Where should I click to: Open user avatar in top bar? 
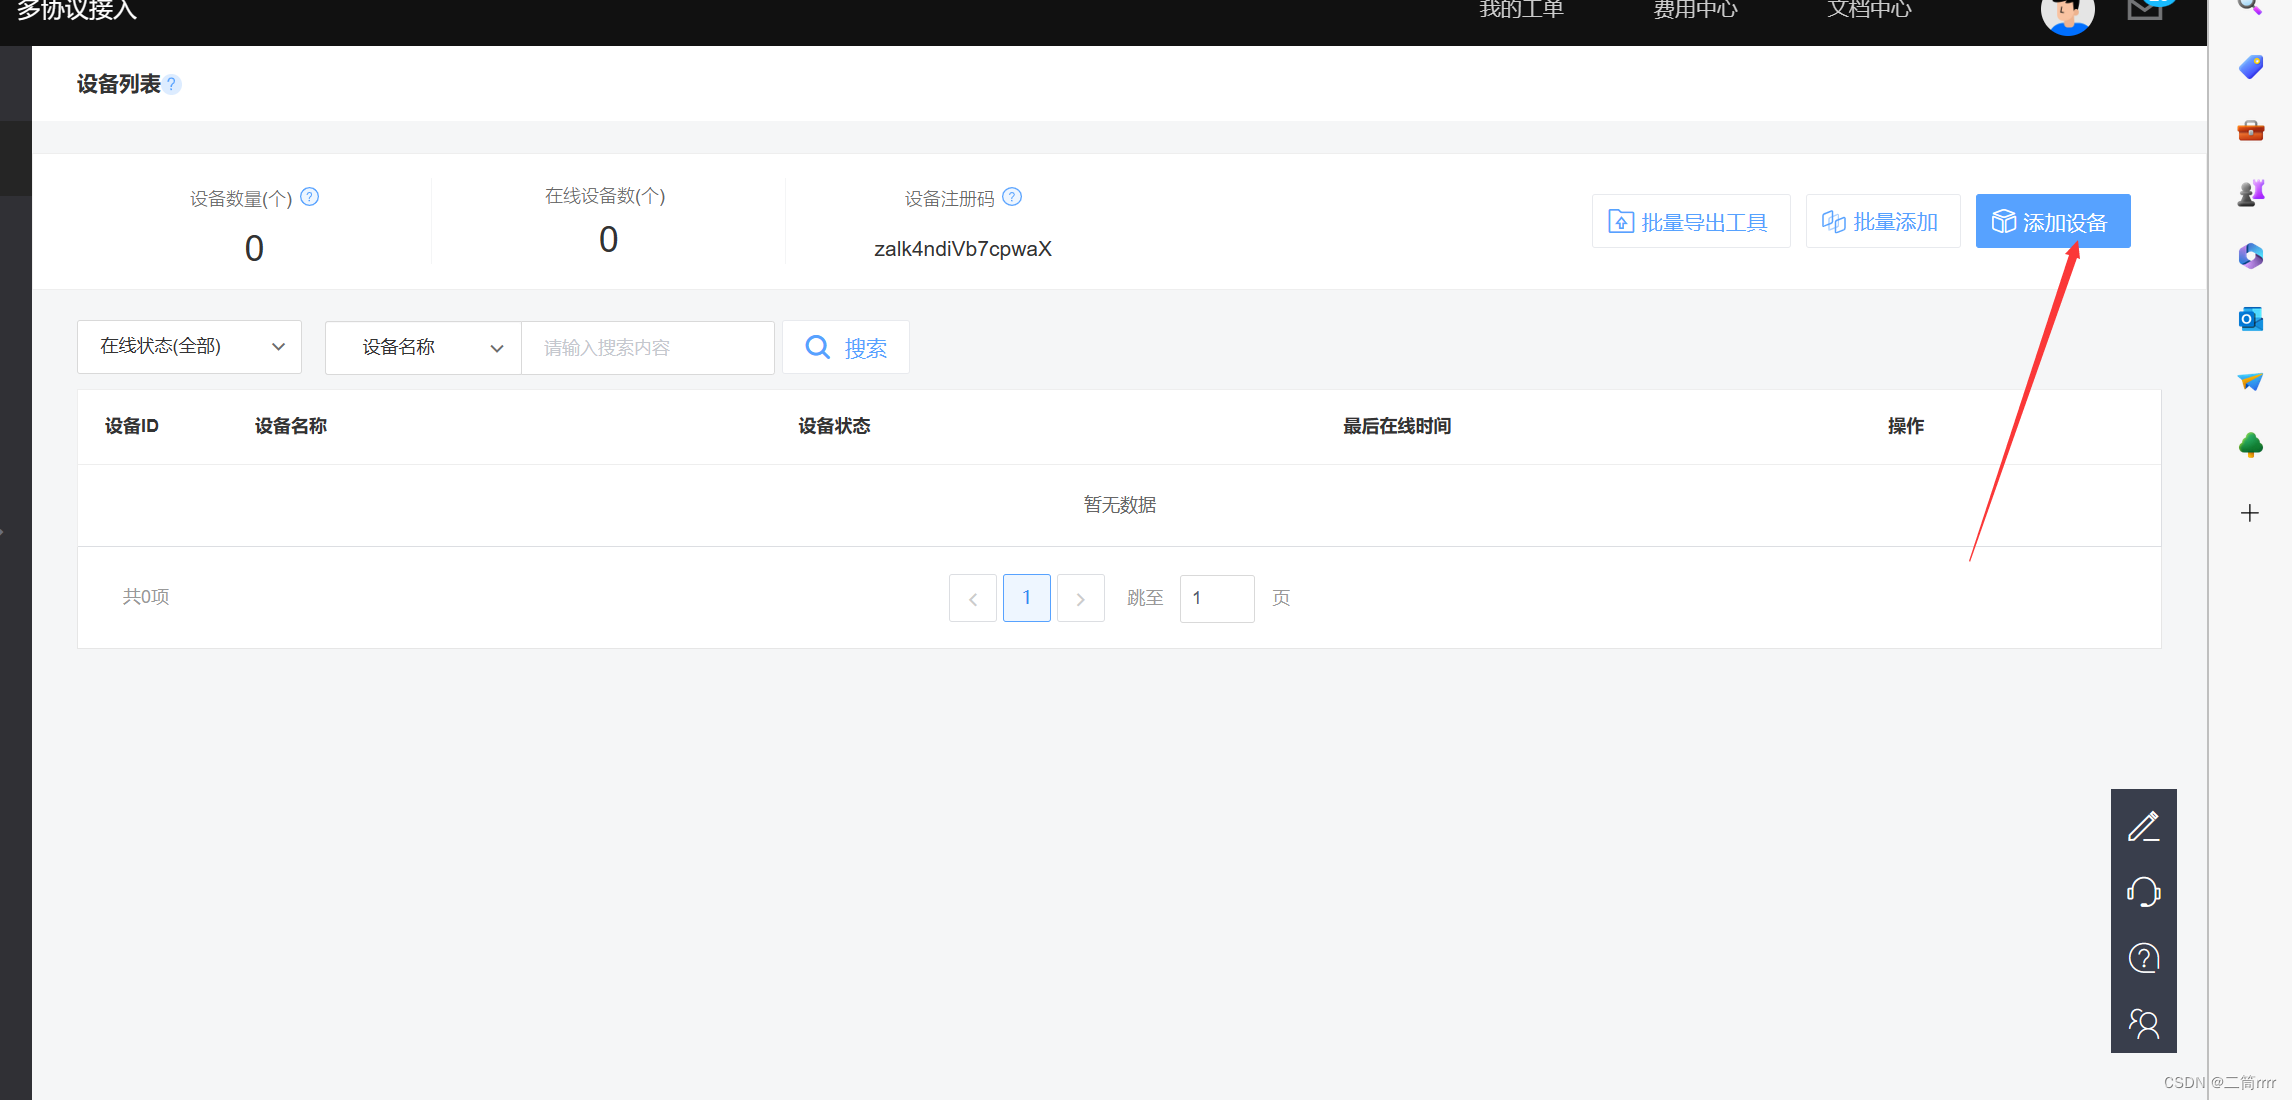coord(2067,14)
